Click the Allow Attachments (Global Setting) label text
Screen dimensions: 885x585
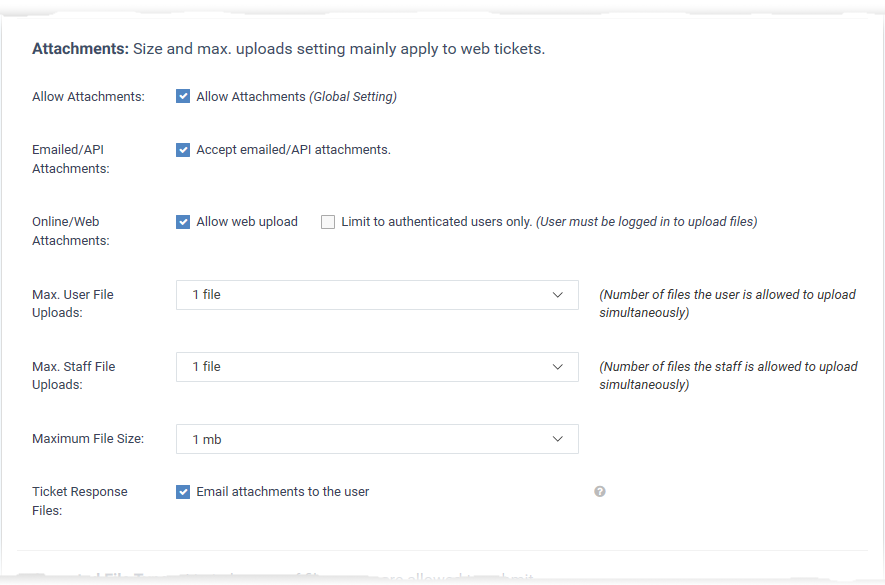[296, 97]
